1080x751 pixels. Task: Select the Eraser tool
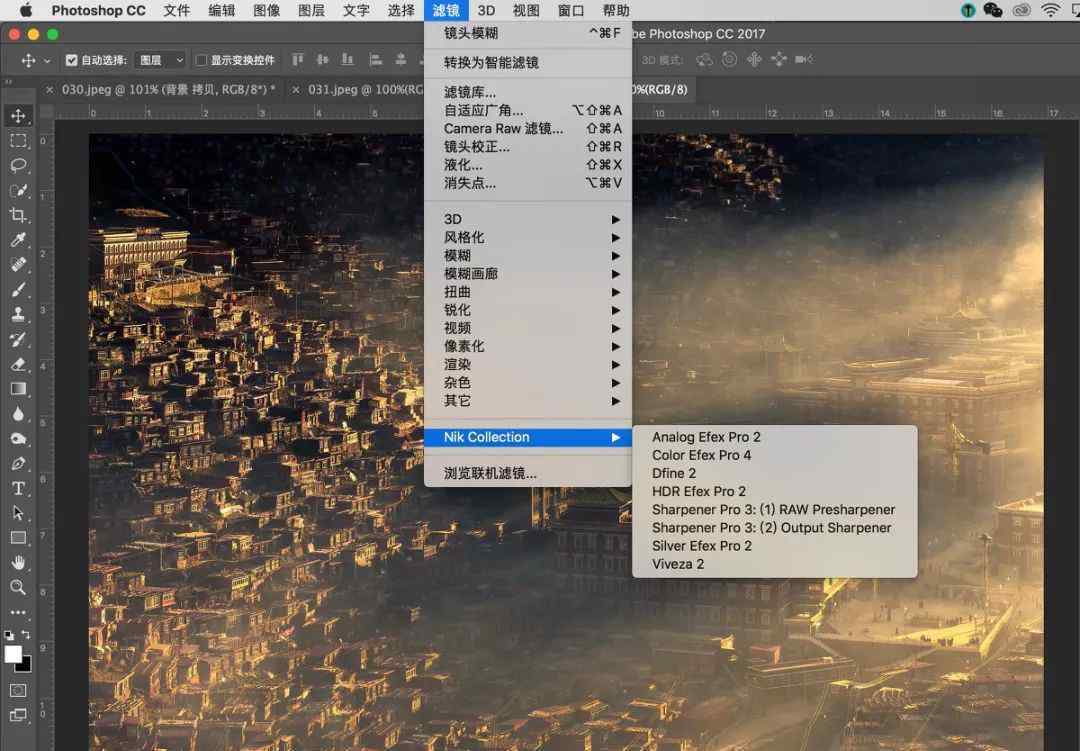19,364
